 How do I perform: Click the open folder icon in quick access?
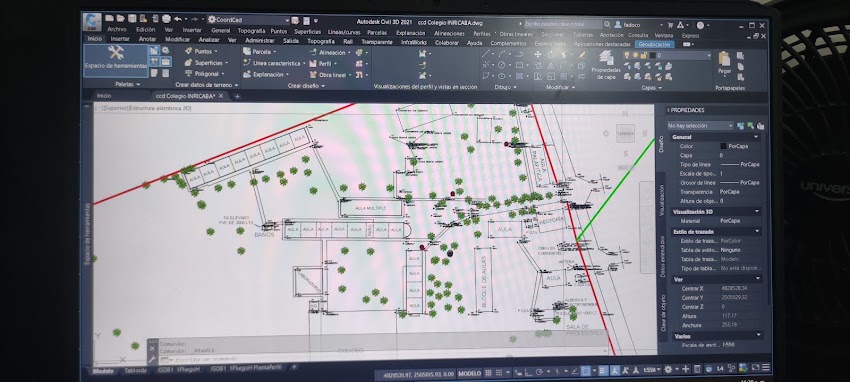[x=120, y=19]
